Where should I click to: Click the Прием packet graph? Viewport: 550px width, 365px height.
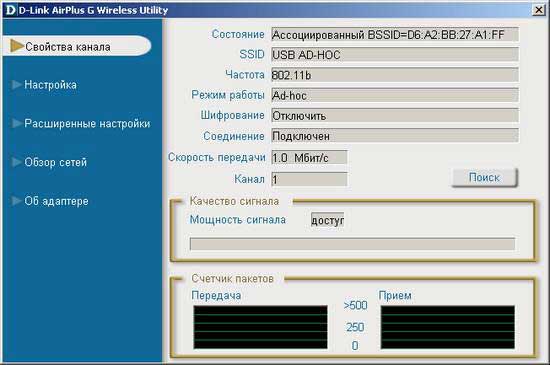448,327
